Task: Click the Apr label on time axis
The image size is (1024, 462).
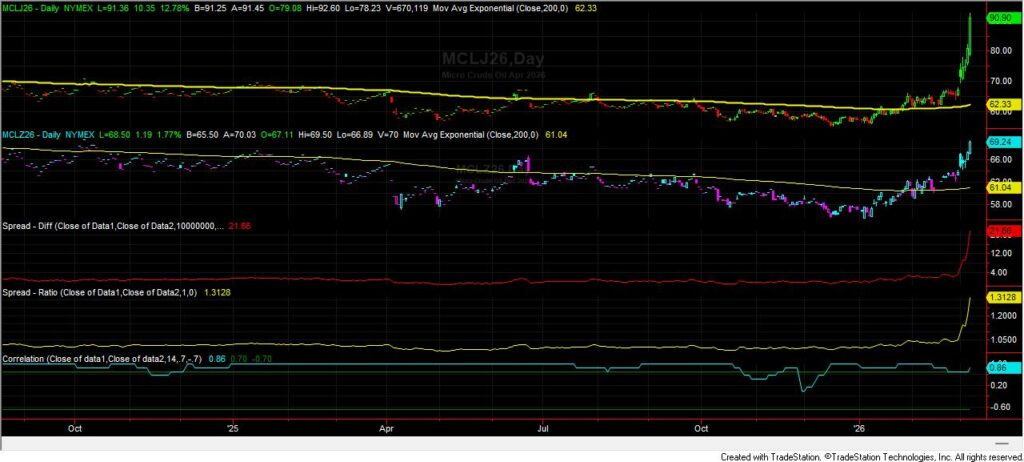Action: pos(387,424)
